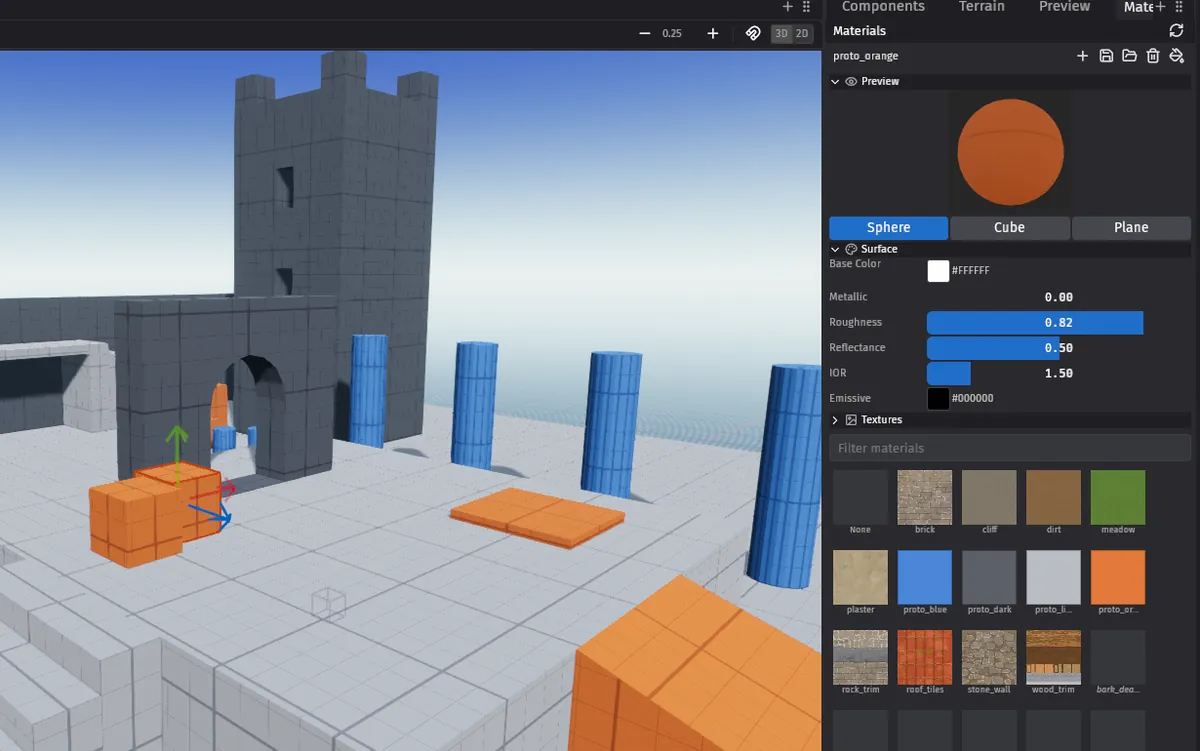The image size is (1200, 751).
Task: Refresh the Materials list
Action: pos(1176,31)
